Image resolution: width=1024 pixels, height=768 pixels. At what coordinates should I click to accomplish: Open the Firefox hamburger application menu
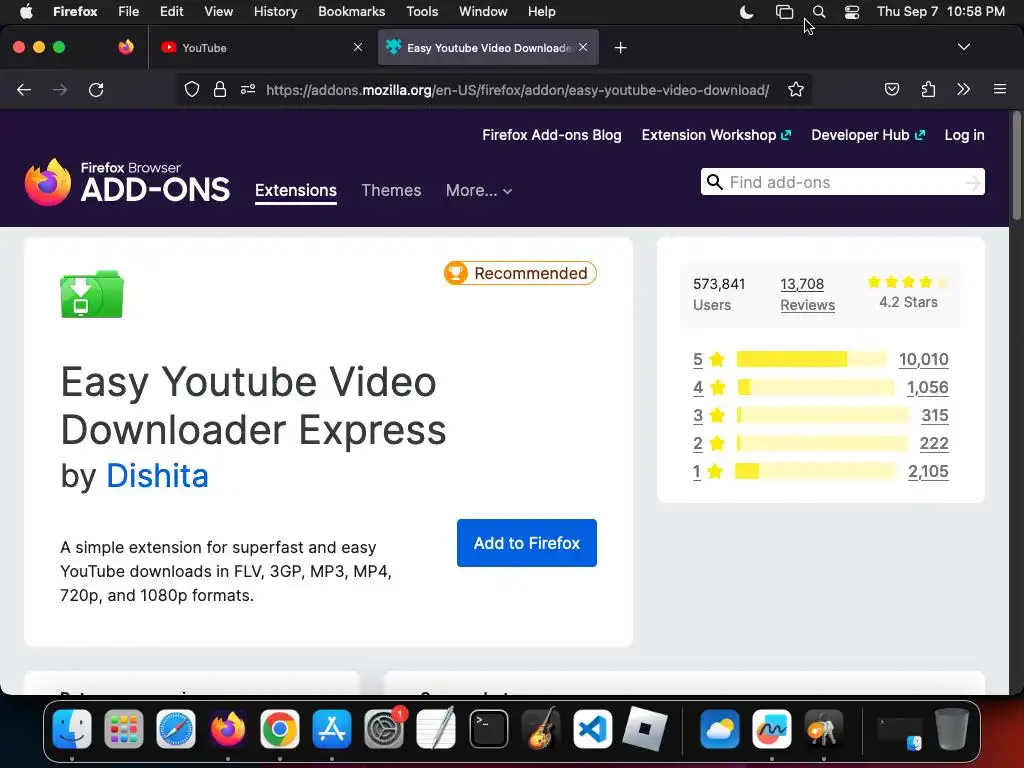tap(999, 89)
